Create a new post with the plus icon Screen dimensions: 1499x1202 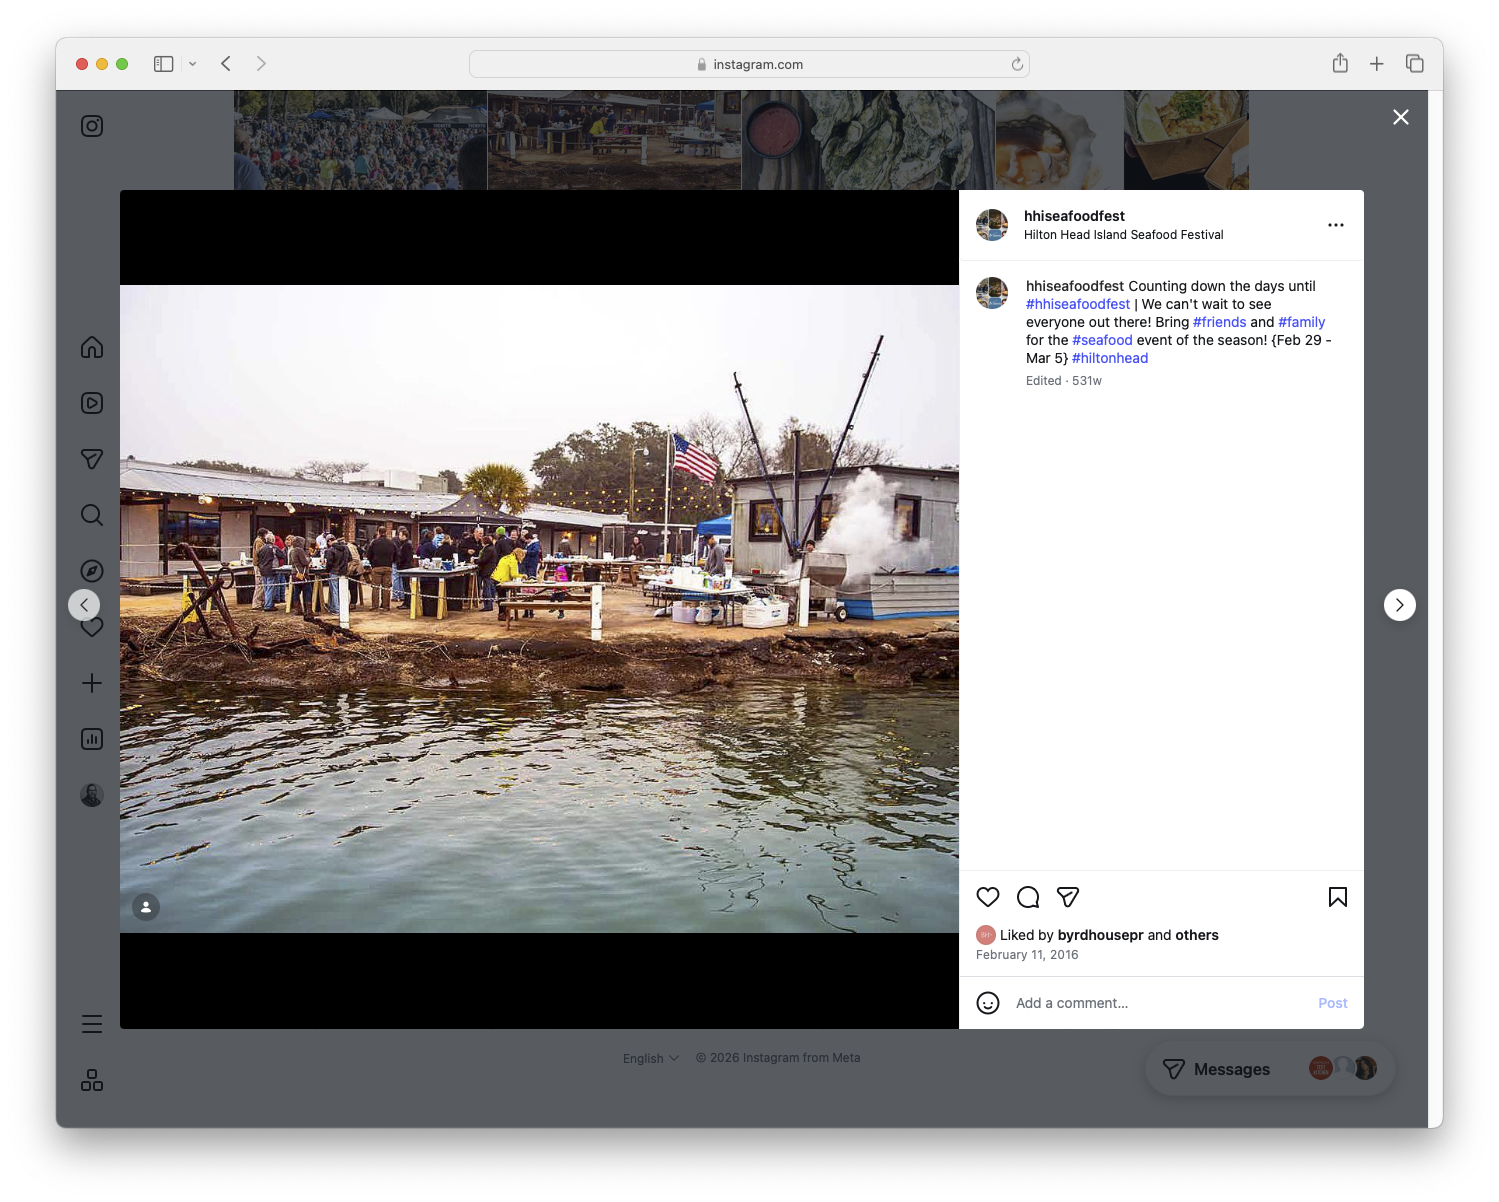[x=91, y=683]
